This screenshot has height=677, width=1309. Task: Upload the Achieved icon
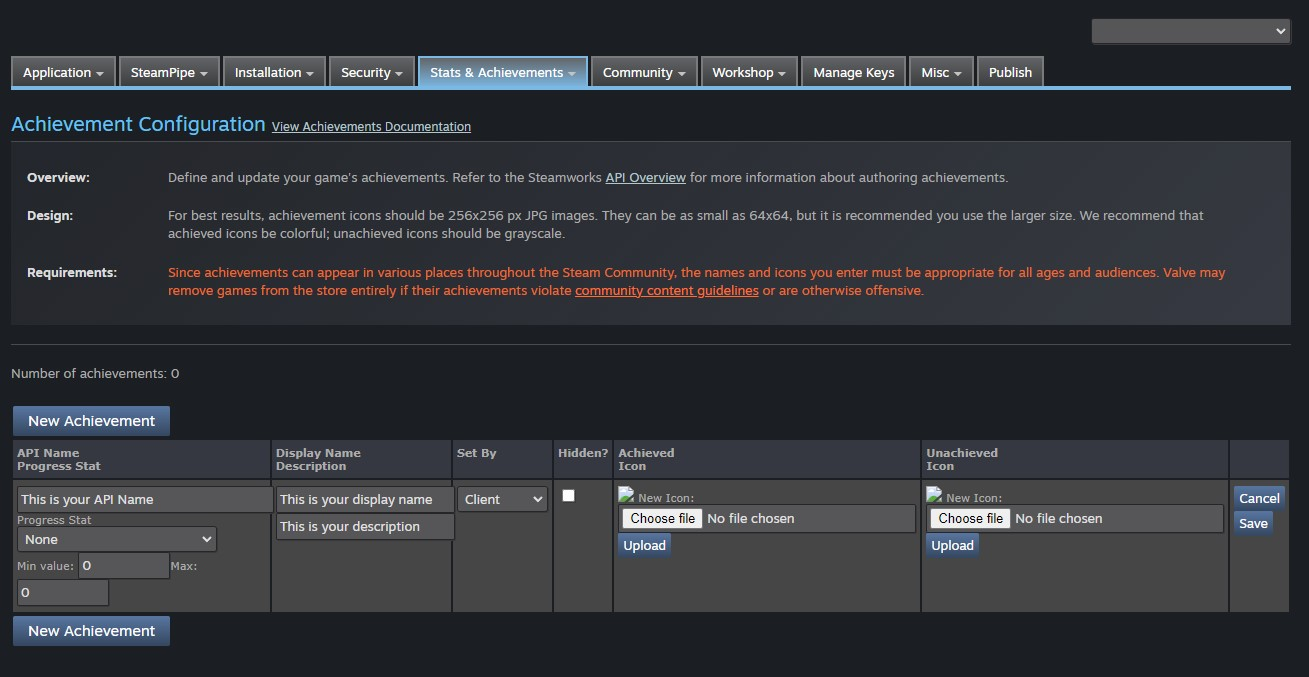(x=644, y=545)
